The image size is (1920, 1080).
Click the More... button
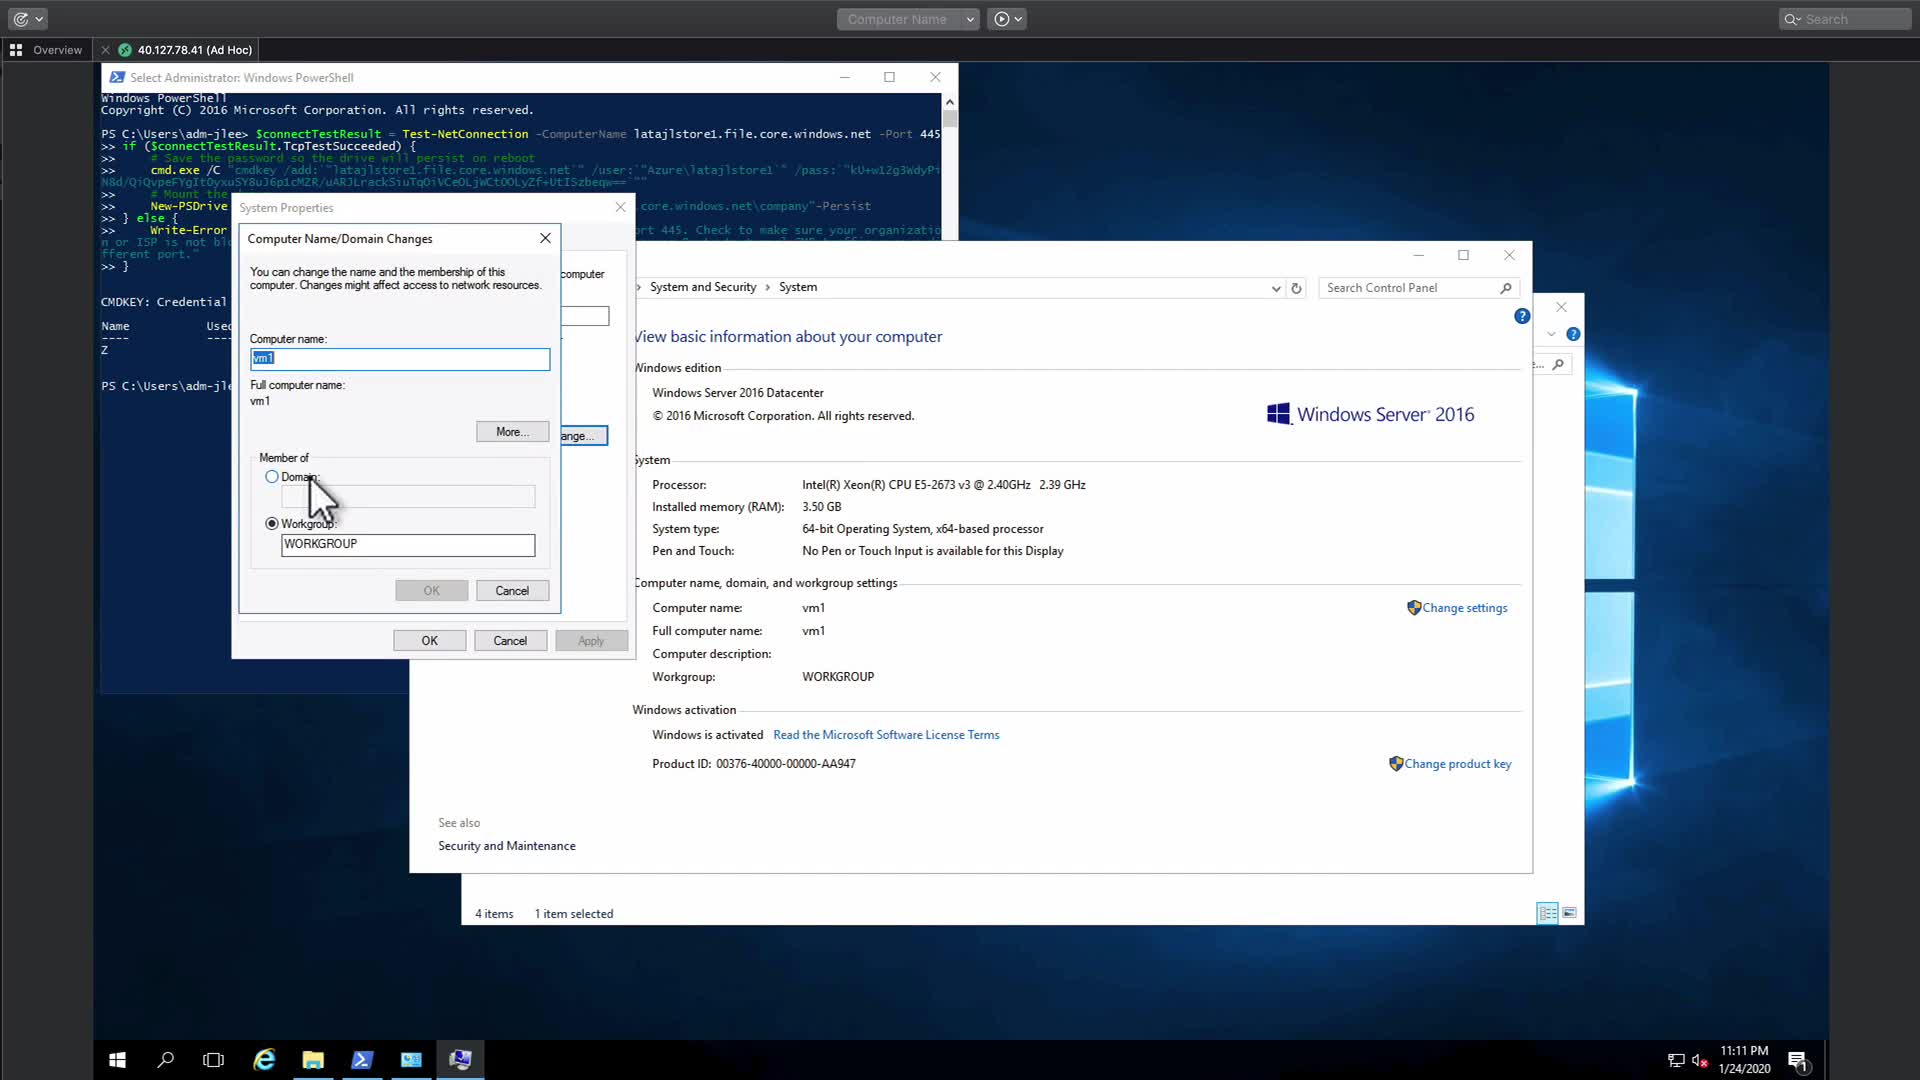pos(512,432)
